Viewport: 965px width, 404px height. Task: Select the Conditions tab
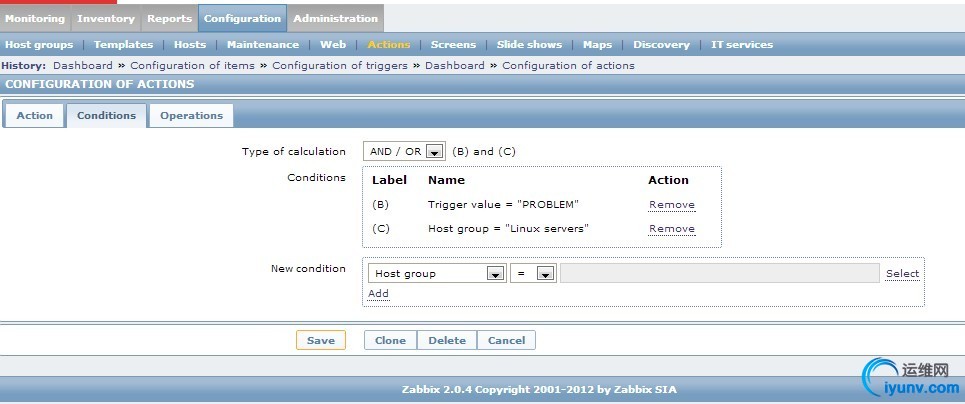pyautogui.click(x=106, y=116)
